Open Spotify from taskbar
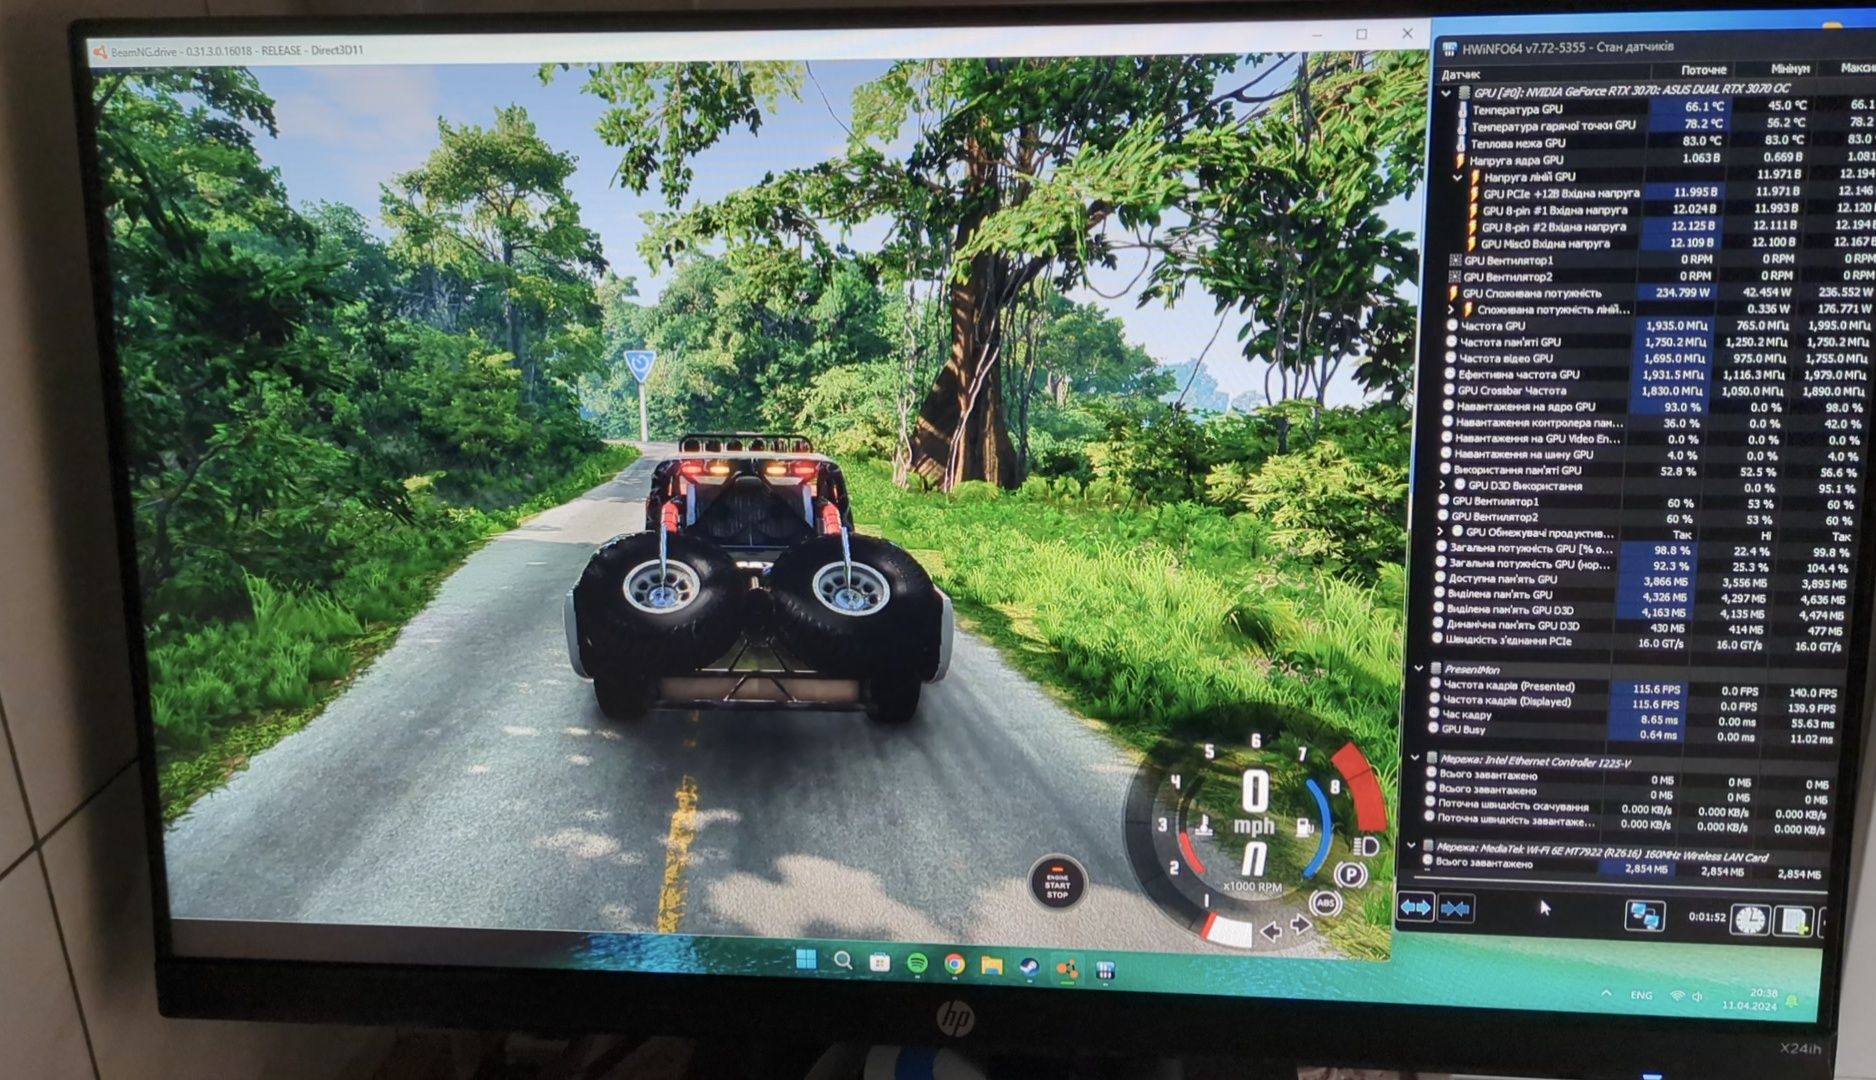This screenshot has height=1080, width=1876. [917, 963]
